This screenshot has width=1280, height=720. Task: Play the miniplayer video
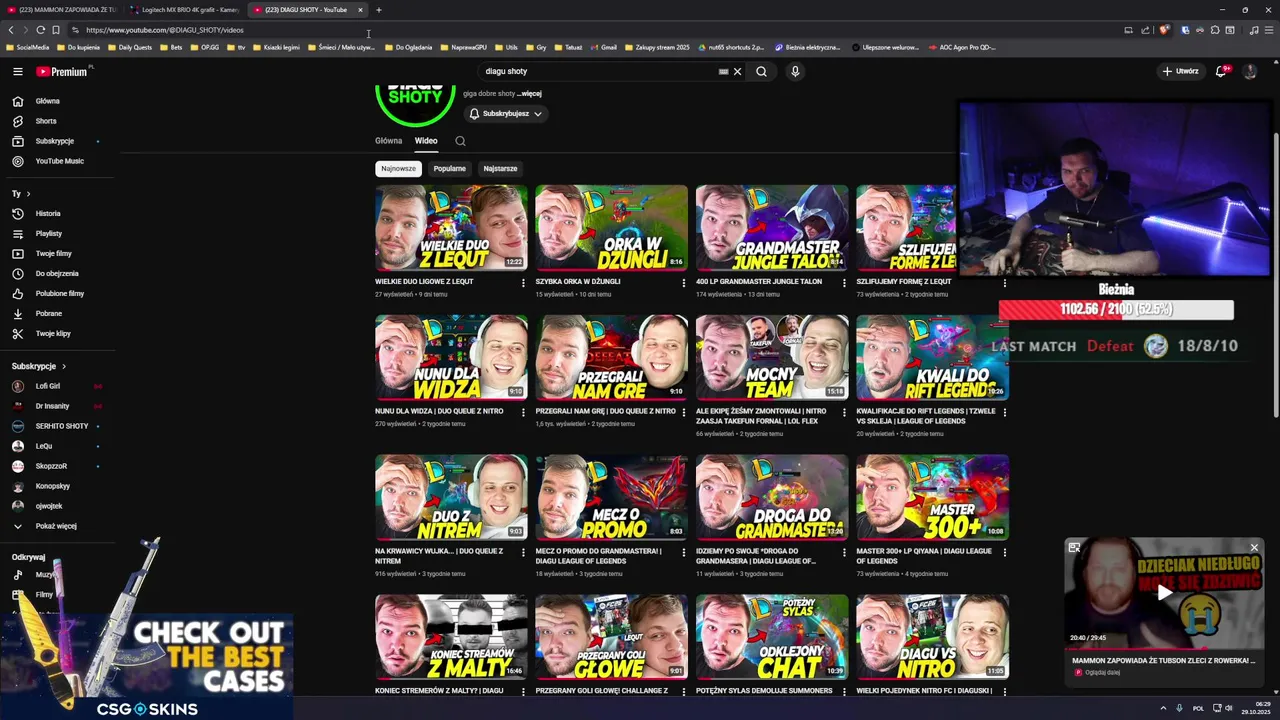point(1164,593)
